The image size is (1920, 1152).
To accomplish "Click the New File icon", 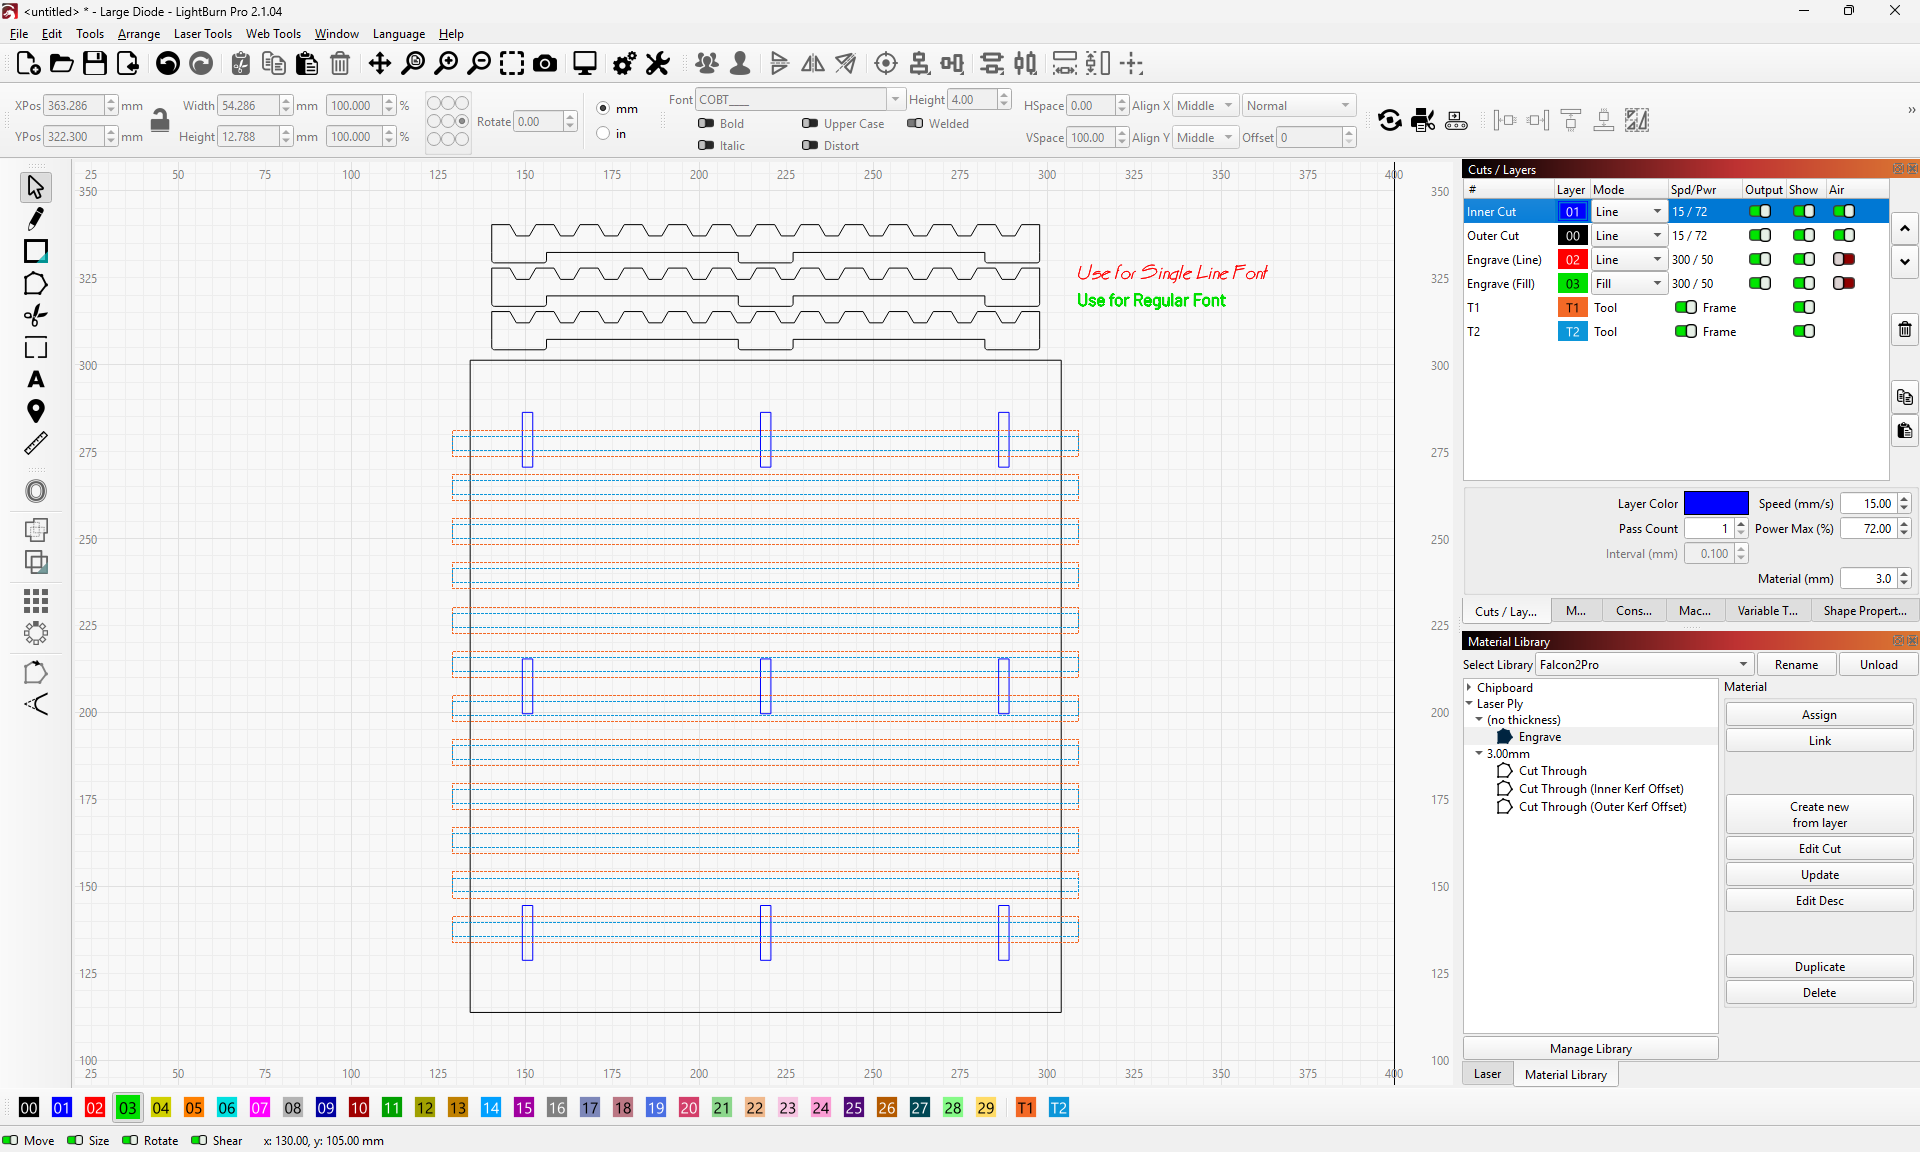I will coord(28,64).
